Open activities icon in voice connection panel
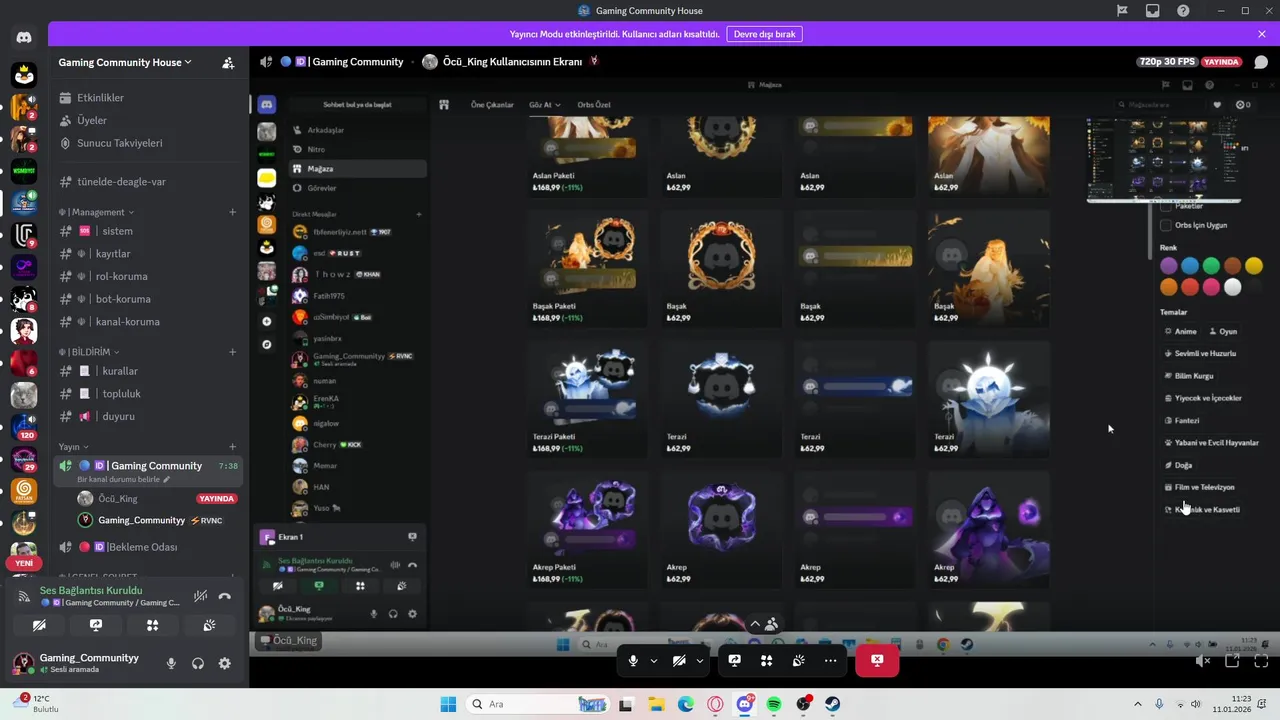 pyautogui.click(x=152, y=625)
